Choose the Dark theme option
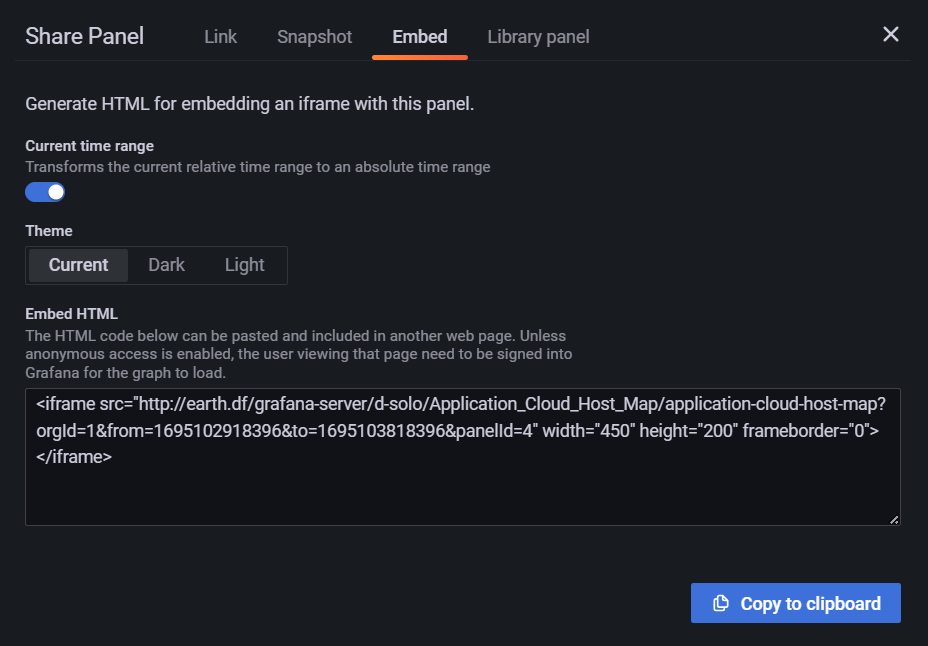The width and height of the screenshot is (928, 646). pos(166,265)
